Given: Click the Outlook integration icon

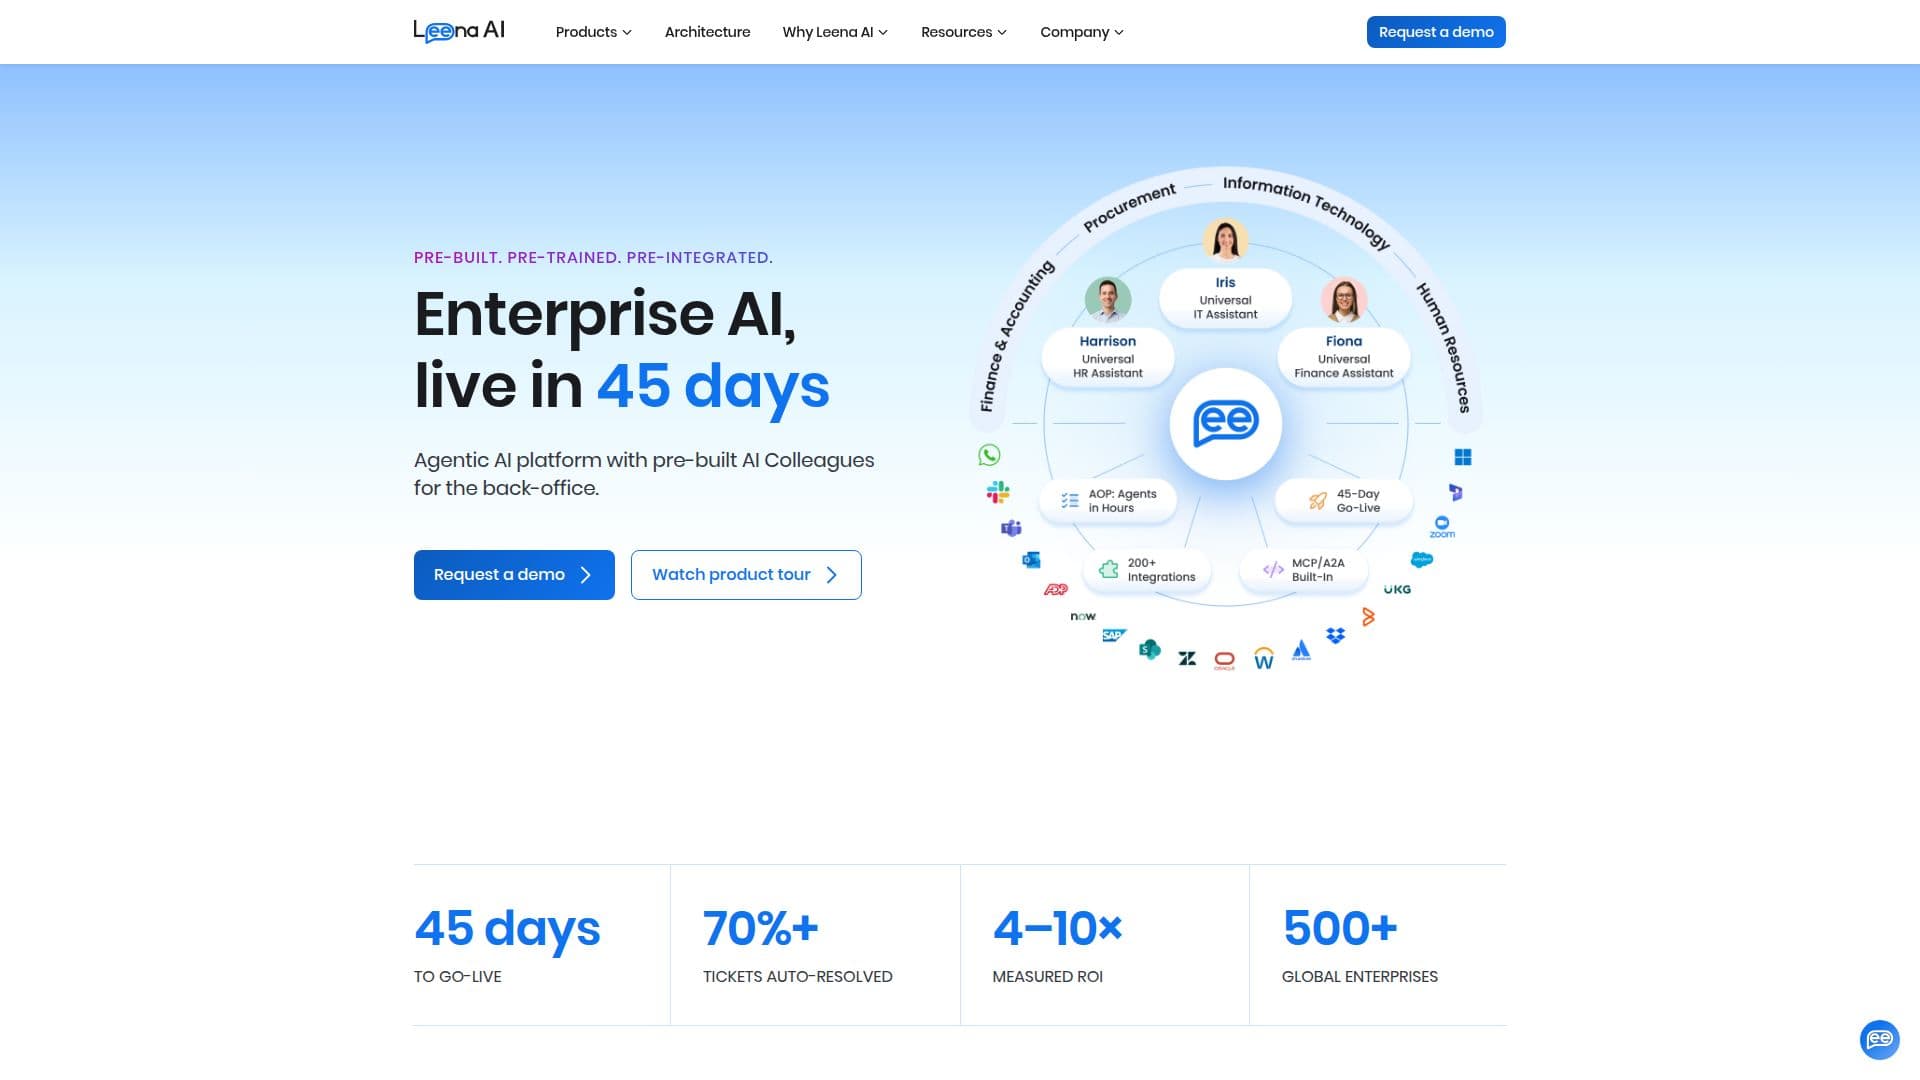Looking at the screenshot, I should point(1031,560).
